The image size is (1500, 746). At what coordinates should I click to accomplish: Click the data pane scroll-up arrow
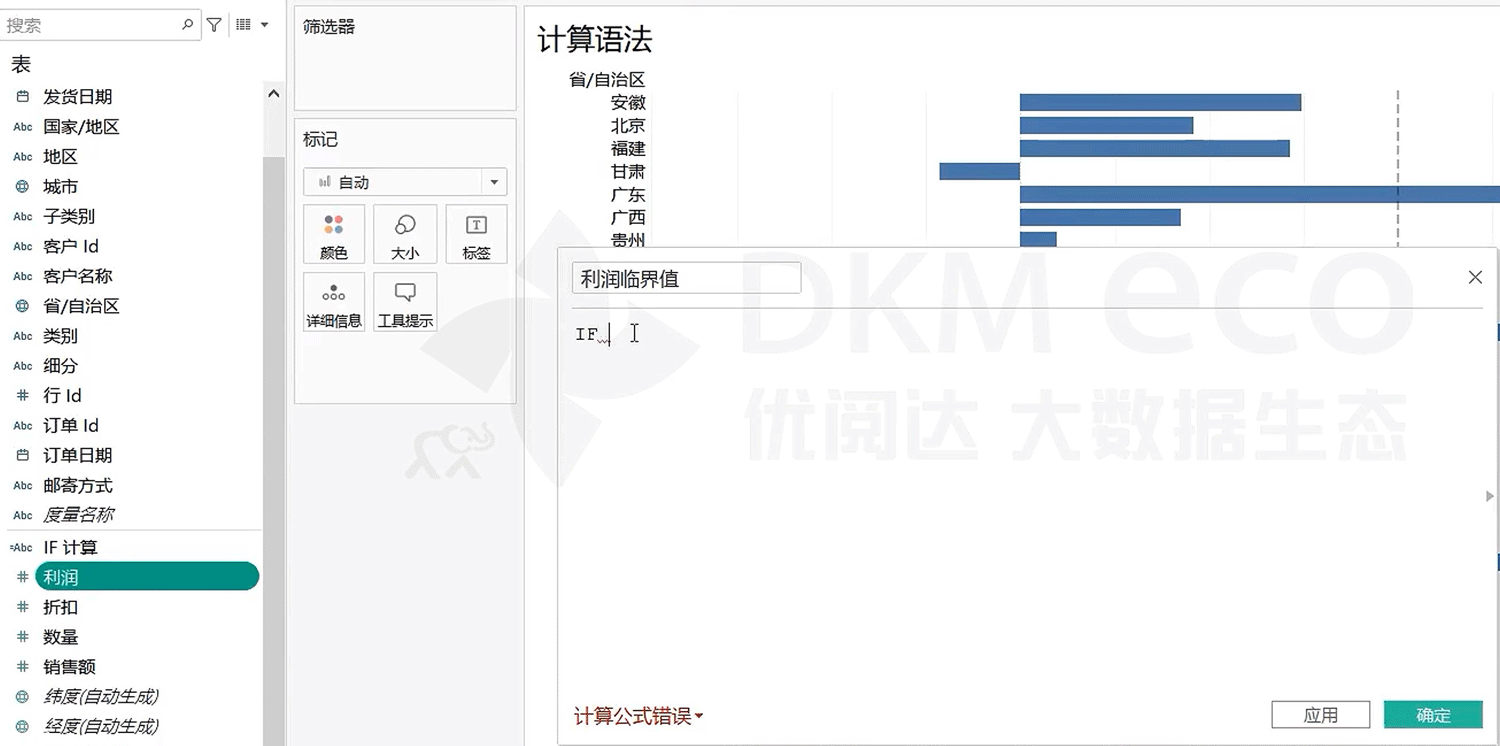273,93
